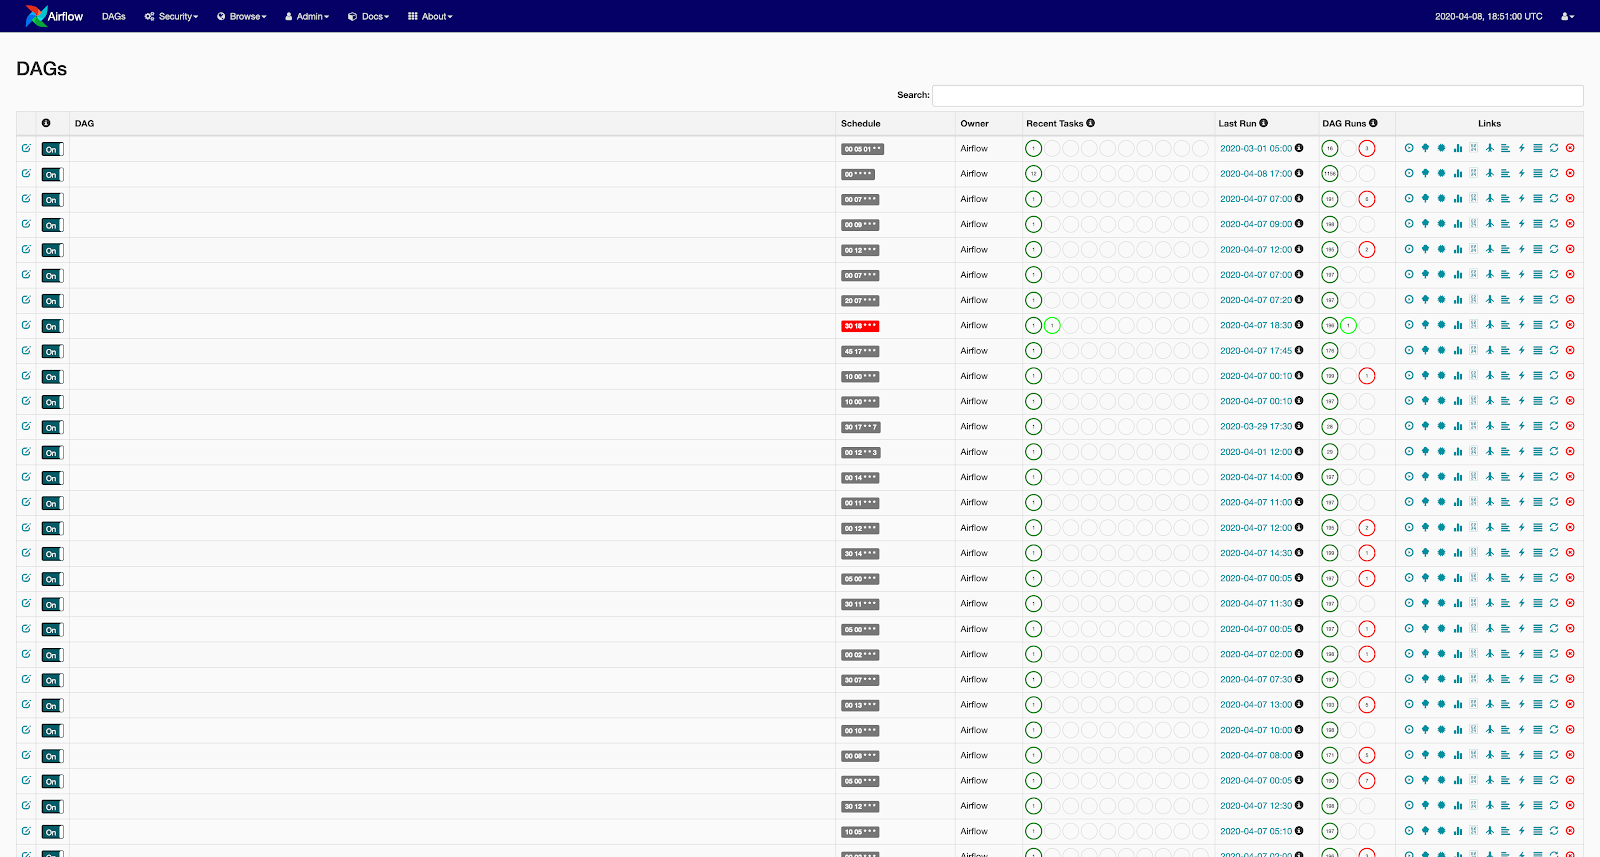1600x857 pixels.
Task: Expand the Admin menu
Action: (x=307, y=16)
